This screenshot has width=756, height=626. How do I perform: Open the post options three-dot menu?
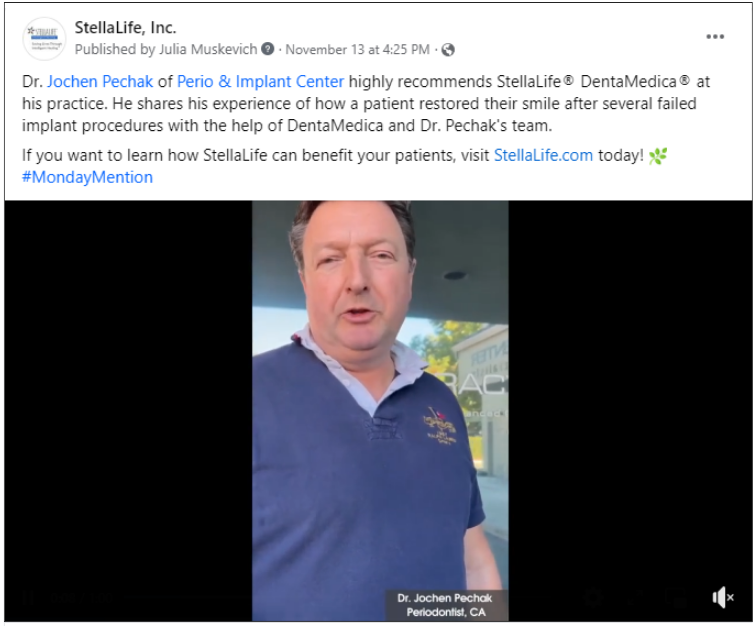pyautogui.click(x=715, y=37)
